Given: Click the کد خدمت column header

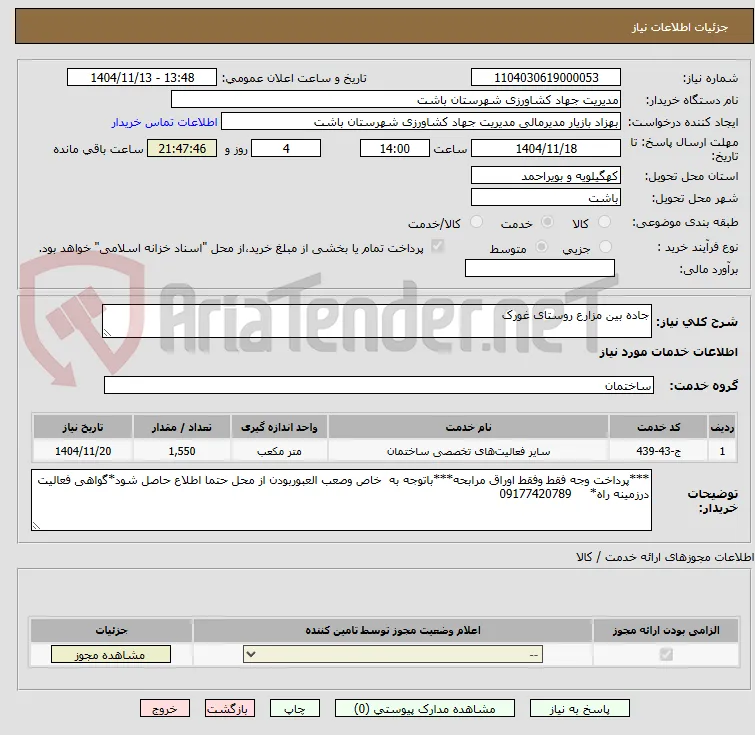Looking at the screenshot, I should [x=658, y=427].
